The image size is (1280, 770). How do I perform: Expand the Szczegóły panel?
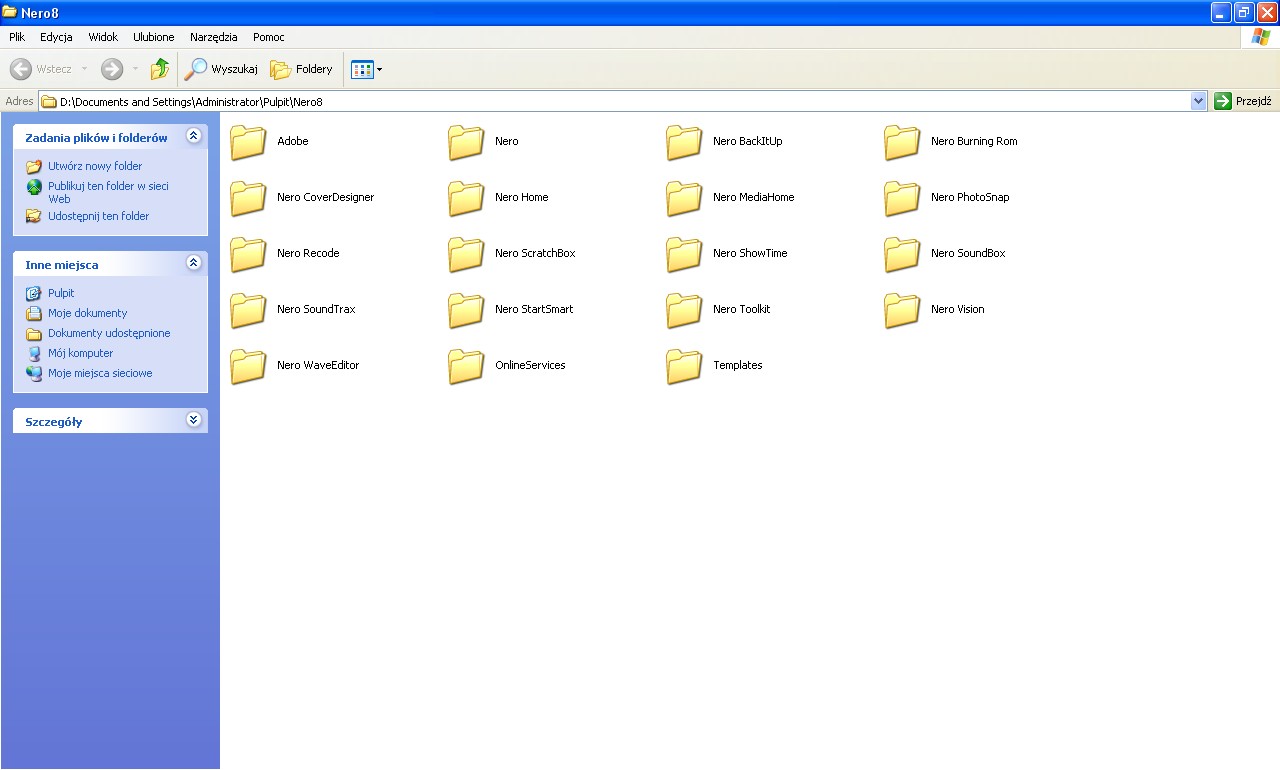(x=193, y=420)
